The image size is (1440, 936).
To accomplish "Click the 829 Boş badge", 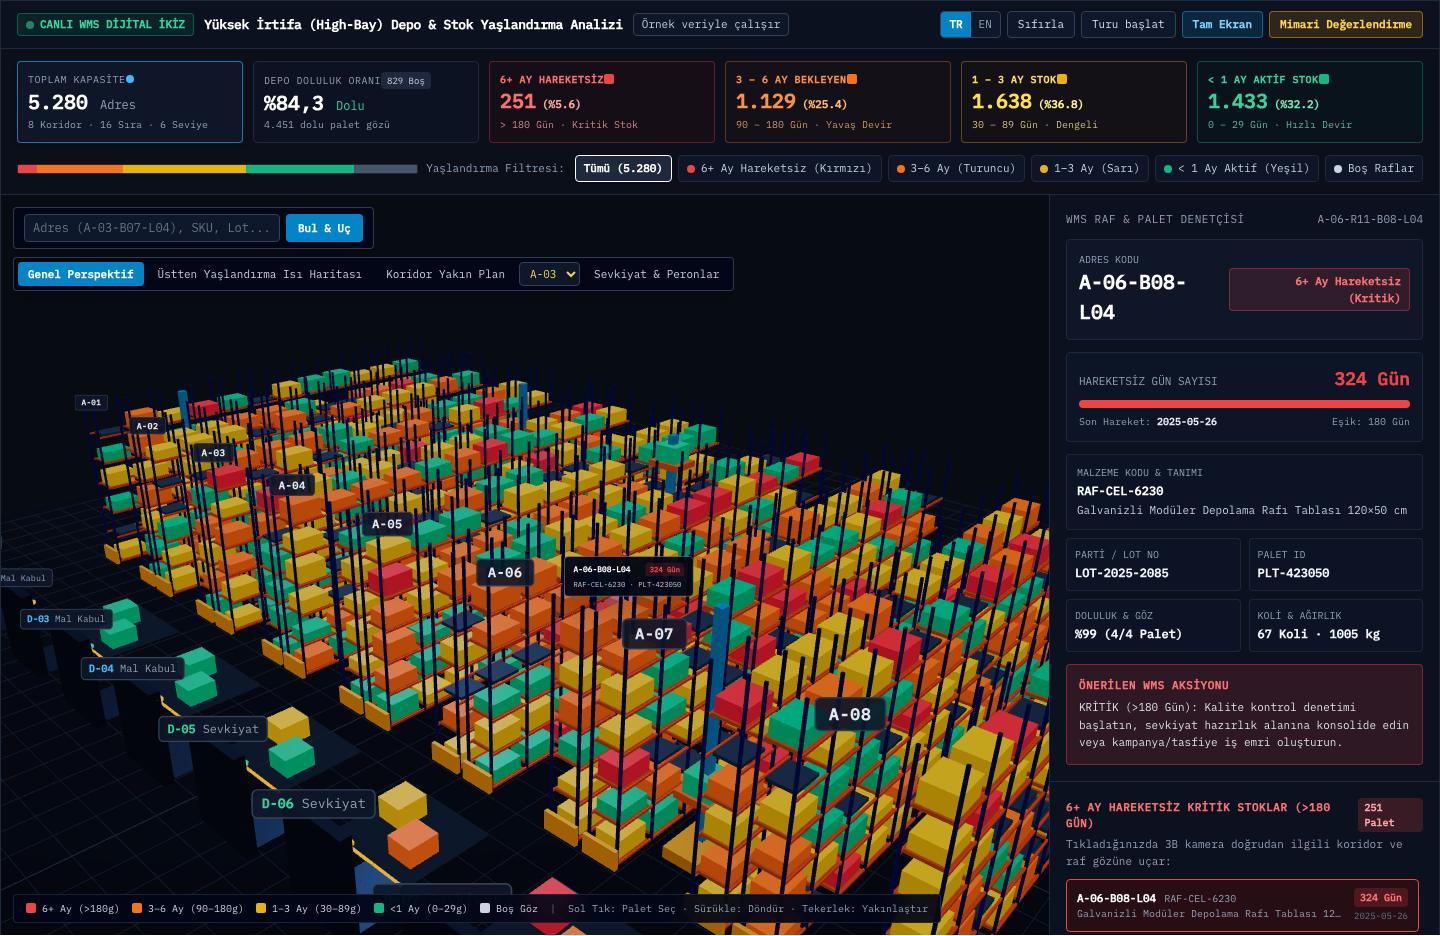I will 406,81.
